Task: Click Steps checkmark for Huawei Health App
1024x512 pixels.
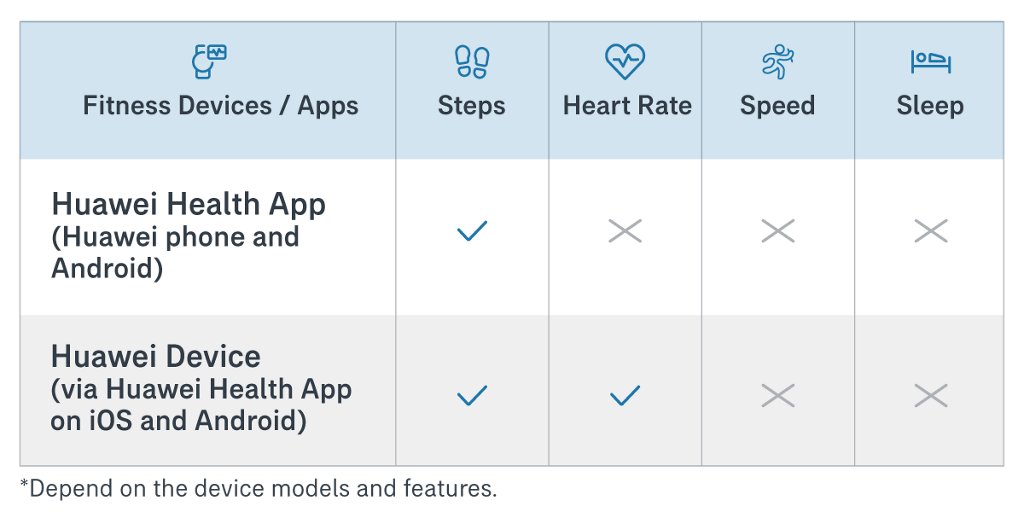Action: pos(472,232)
